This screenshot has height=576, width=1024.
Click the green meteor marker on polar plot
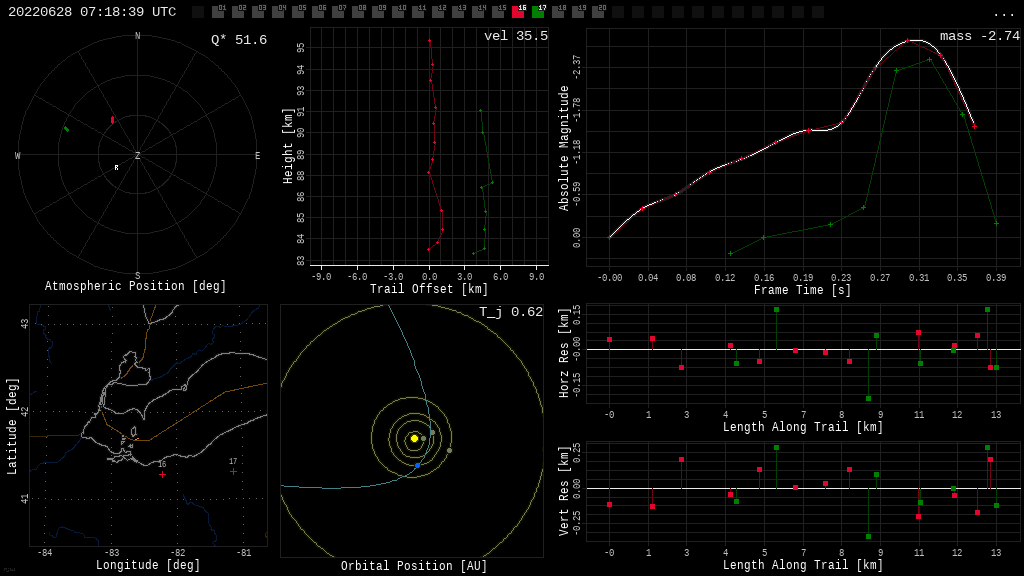[66, 129]
